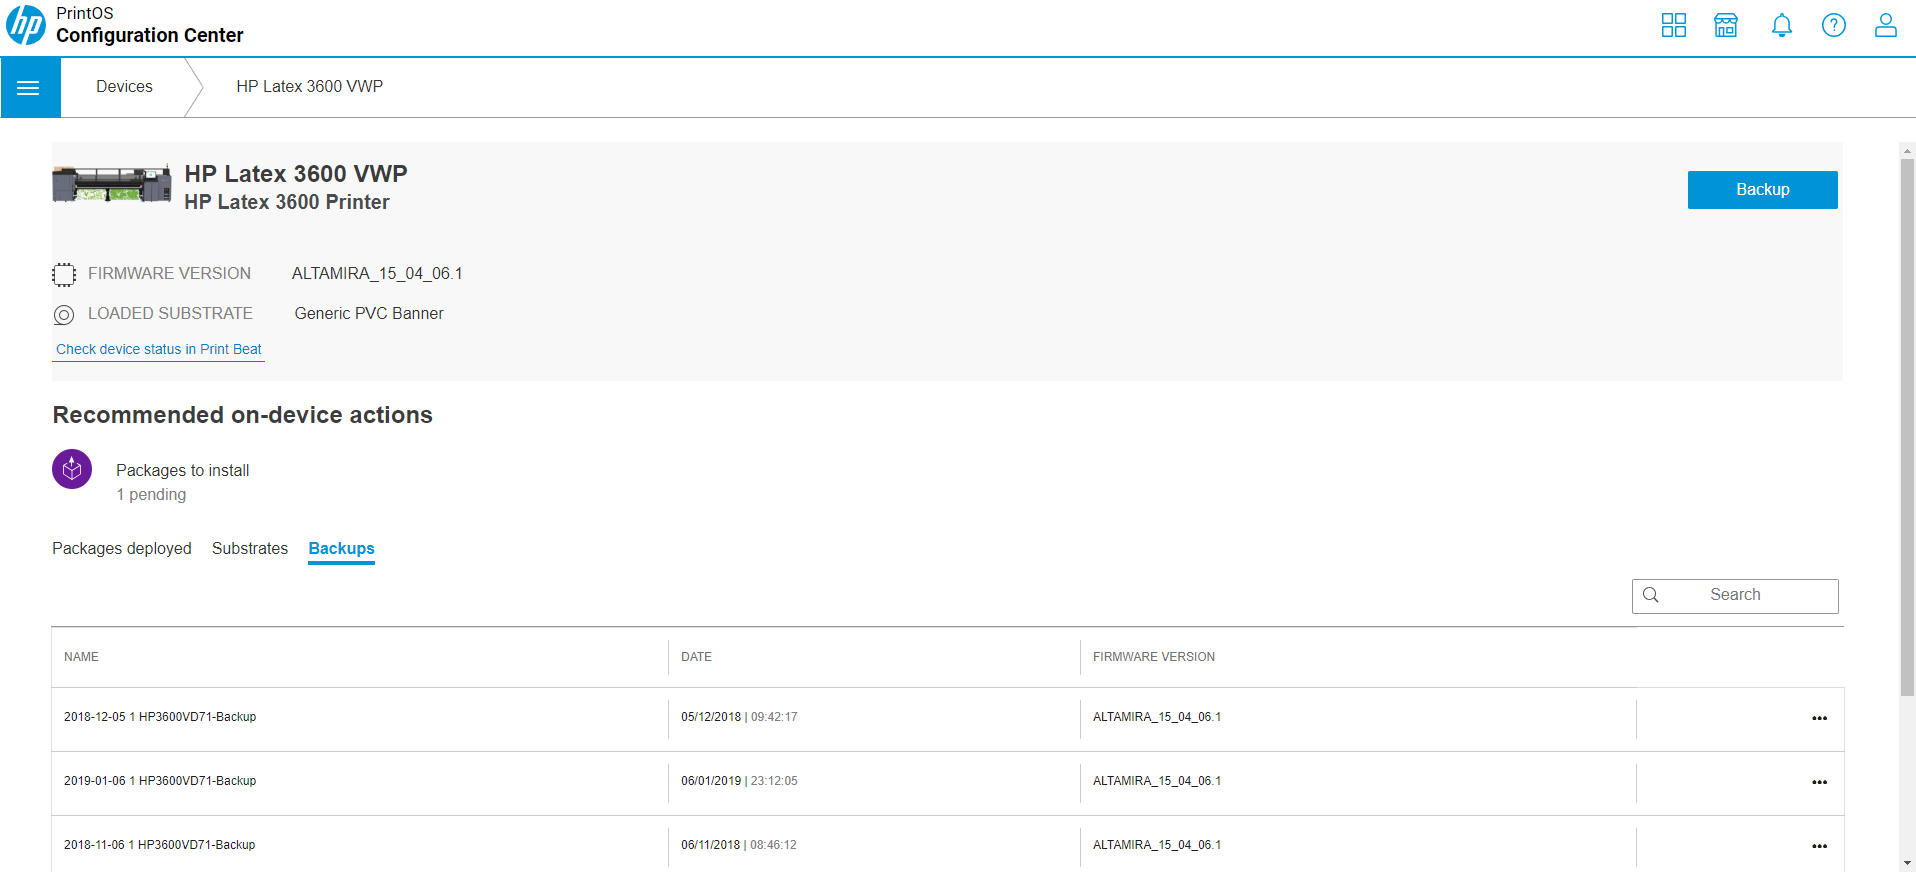Click the search magnifier icon
This screenshot has height=874, width=1916.
point(1651,595)
